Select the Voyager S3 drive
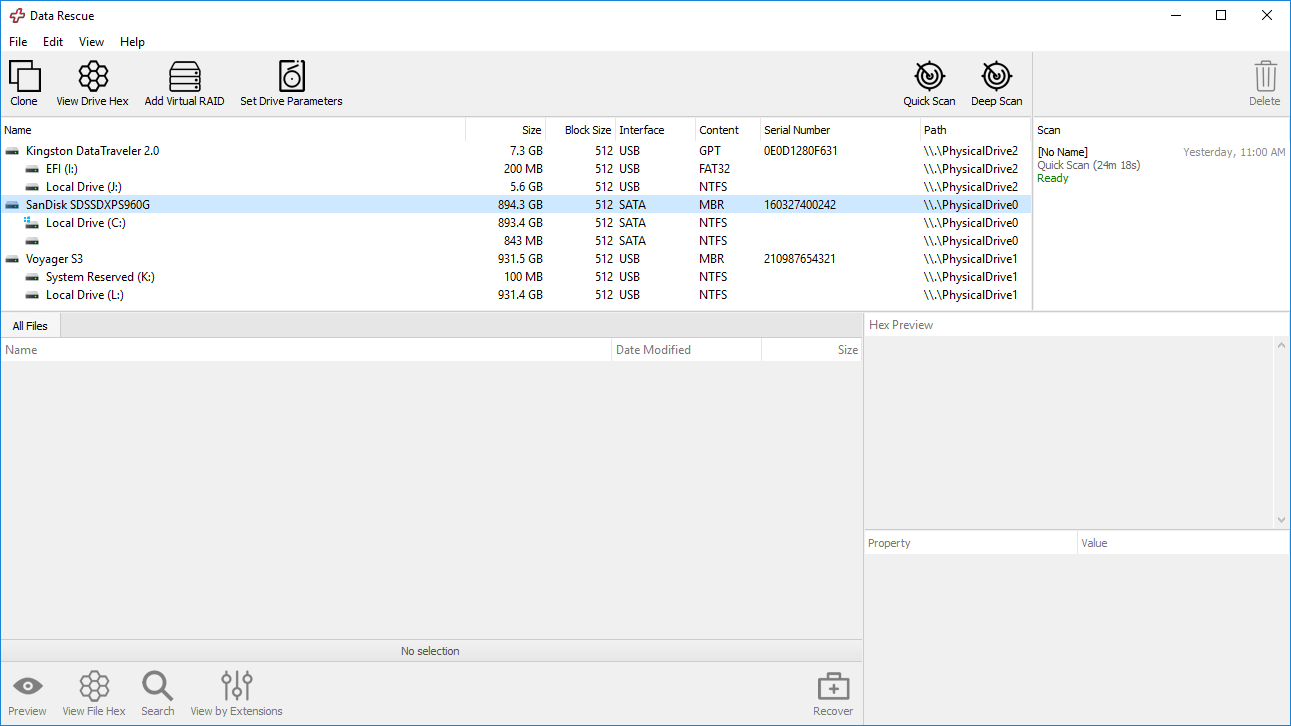 pos(515,259)
